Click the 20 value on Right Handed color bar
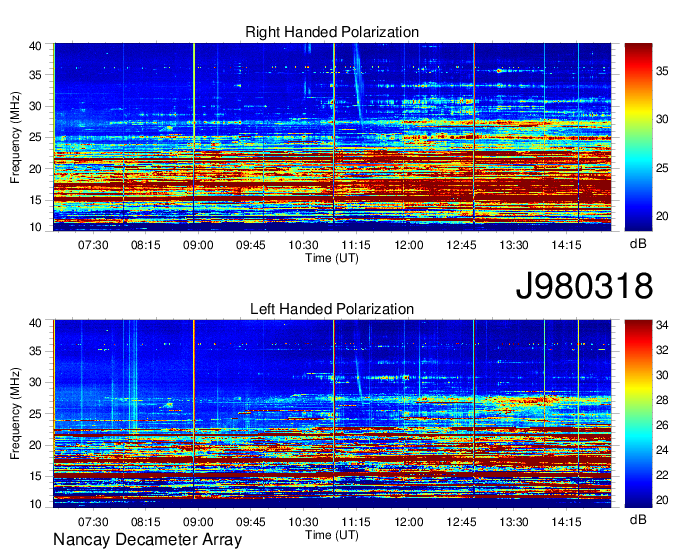 (x=662, y=216)
